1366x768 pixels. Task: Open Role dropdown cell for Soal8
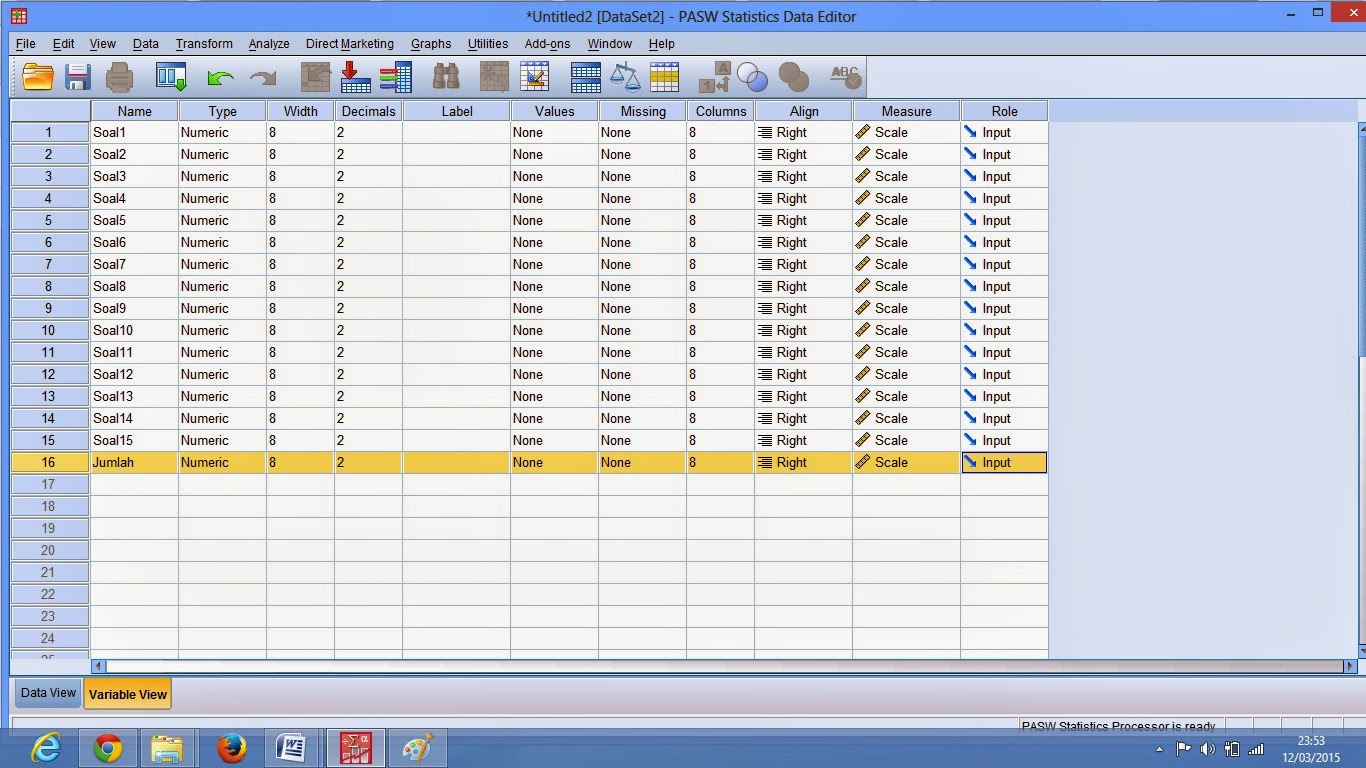[1004, 286]
